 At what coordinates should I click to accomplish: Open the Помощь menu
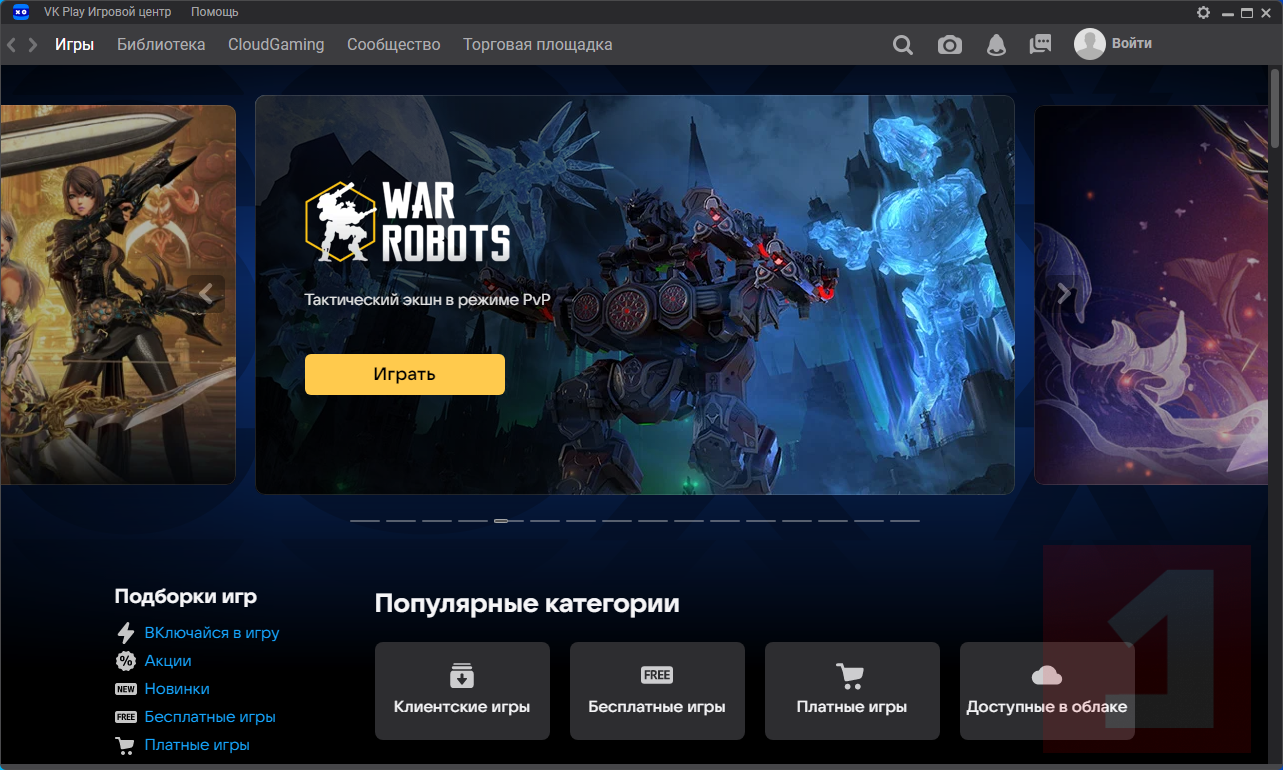point(215,12)
